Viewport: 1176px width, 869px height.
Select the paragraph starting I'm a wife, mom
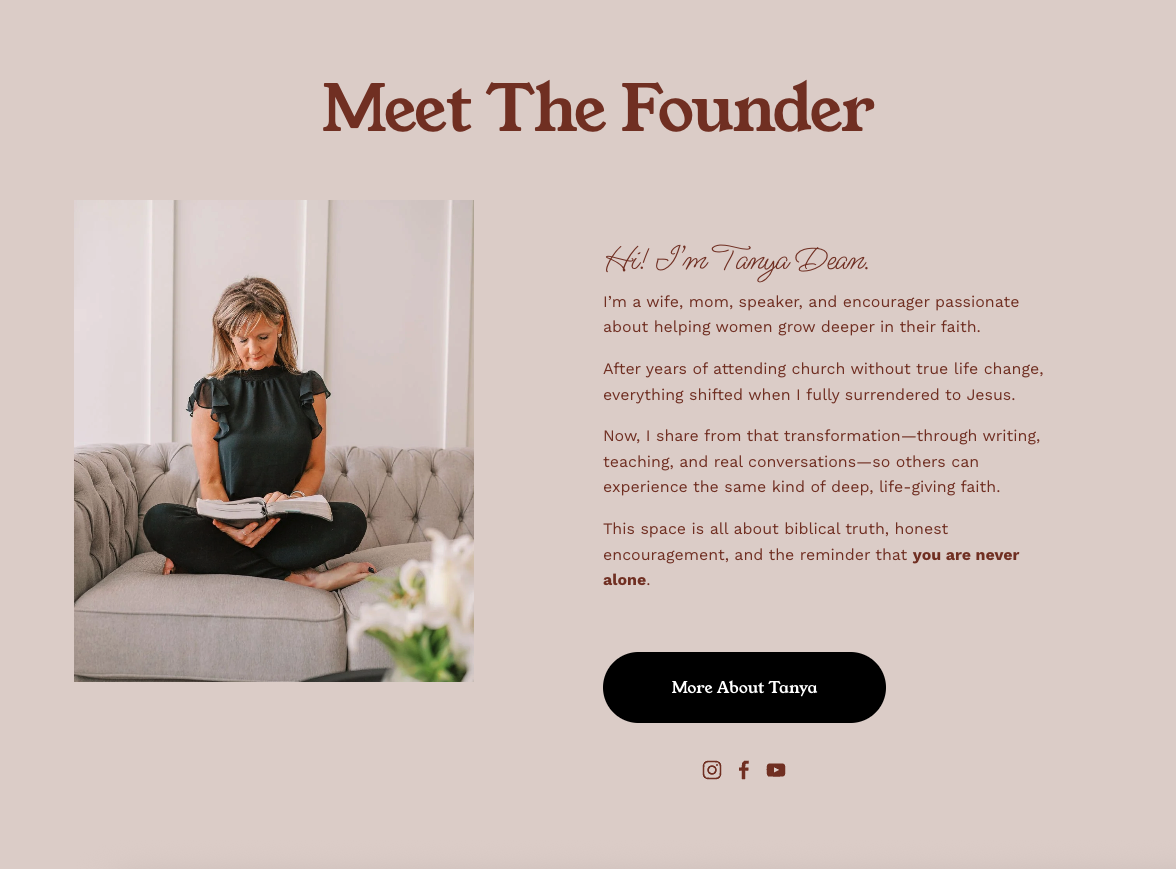click(x=811, y=314)
